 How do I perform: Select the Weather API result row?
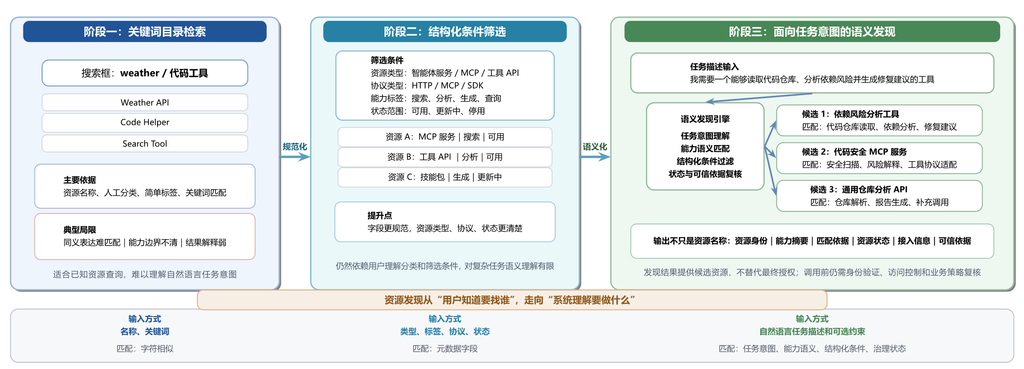(145, 103)
